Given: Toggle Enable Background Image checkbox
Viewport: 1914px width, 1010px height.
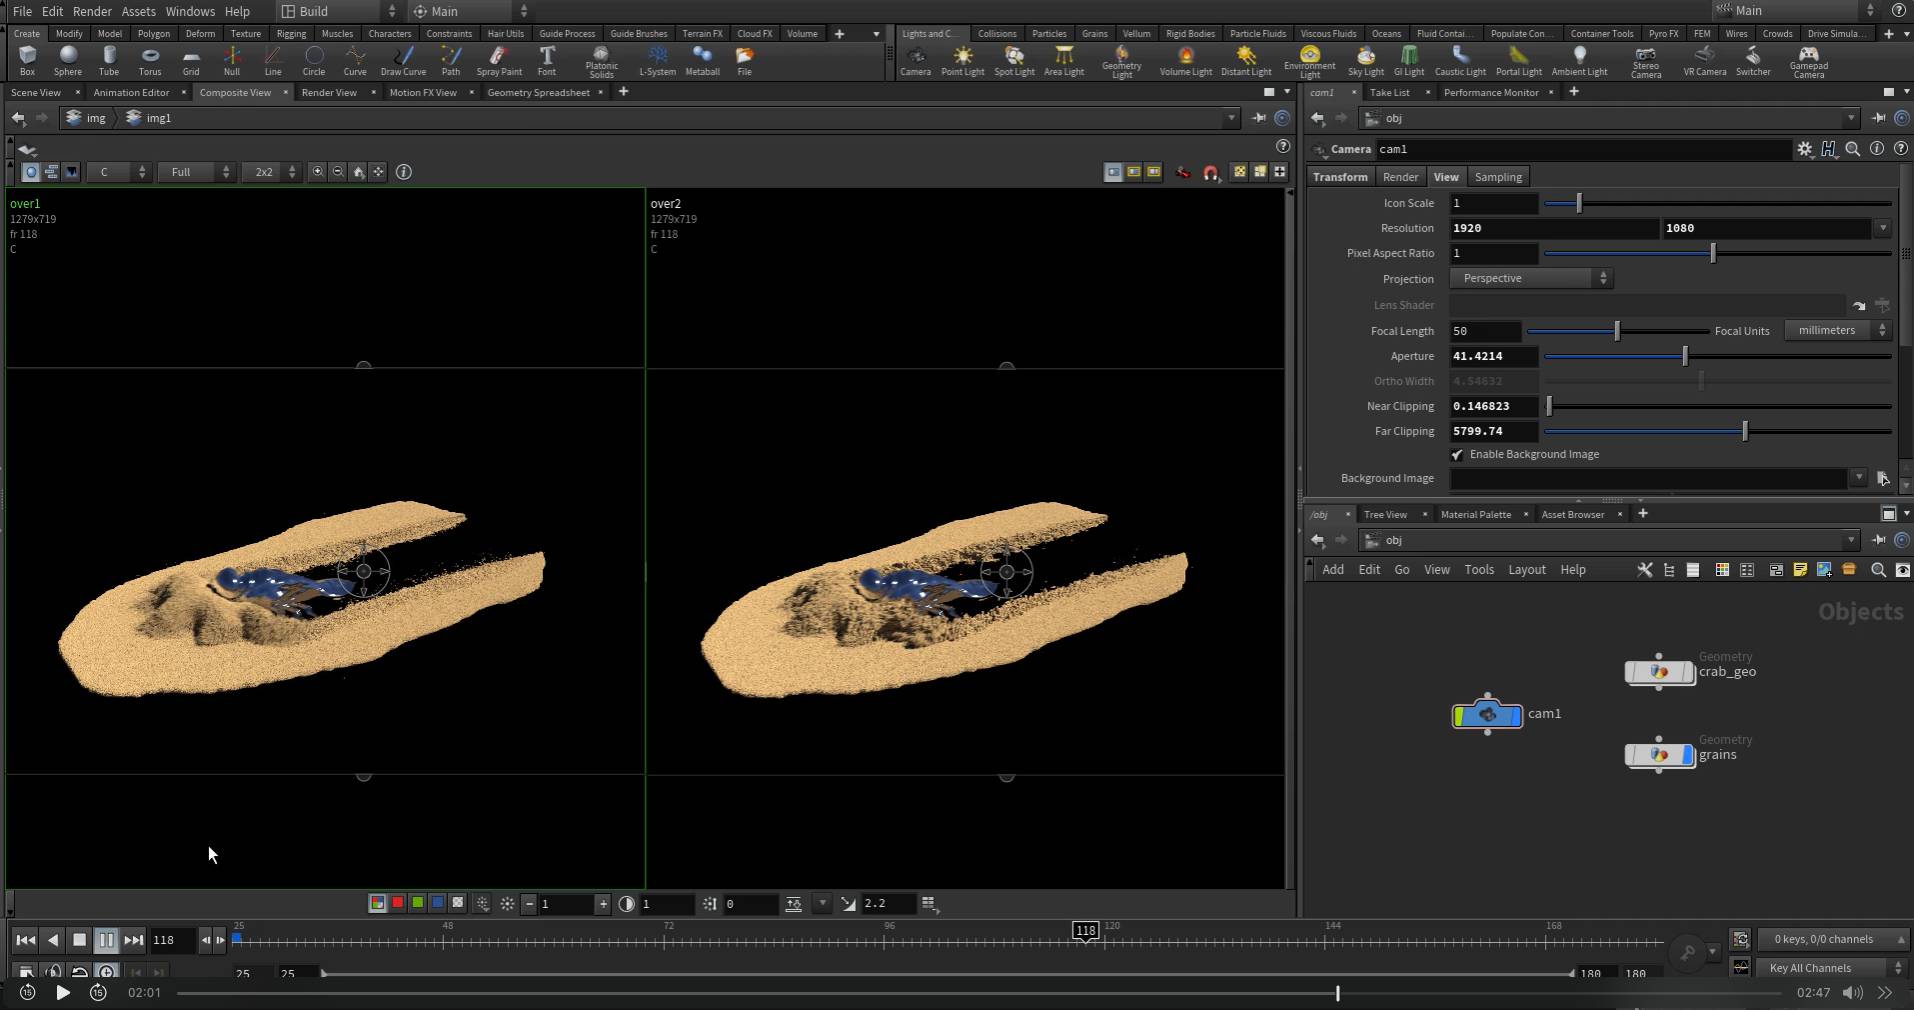Looking at the screenshot, I should [x=1457, y=455].
